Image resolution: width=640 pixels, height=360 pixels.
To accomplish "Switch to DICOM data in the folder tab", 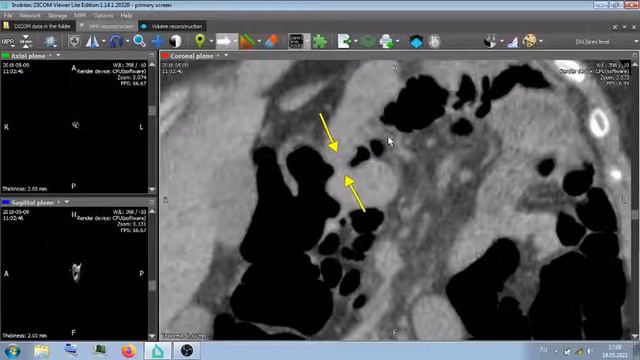I will point(38,26).
